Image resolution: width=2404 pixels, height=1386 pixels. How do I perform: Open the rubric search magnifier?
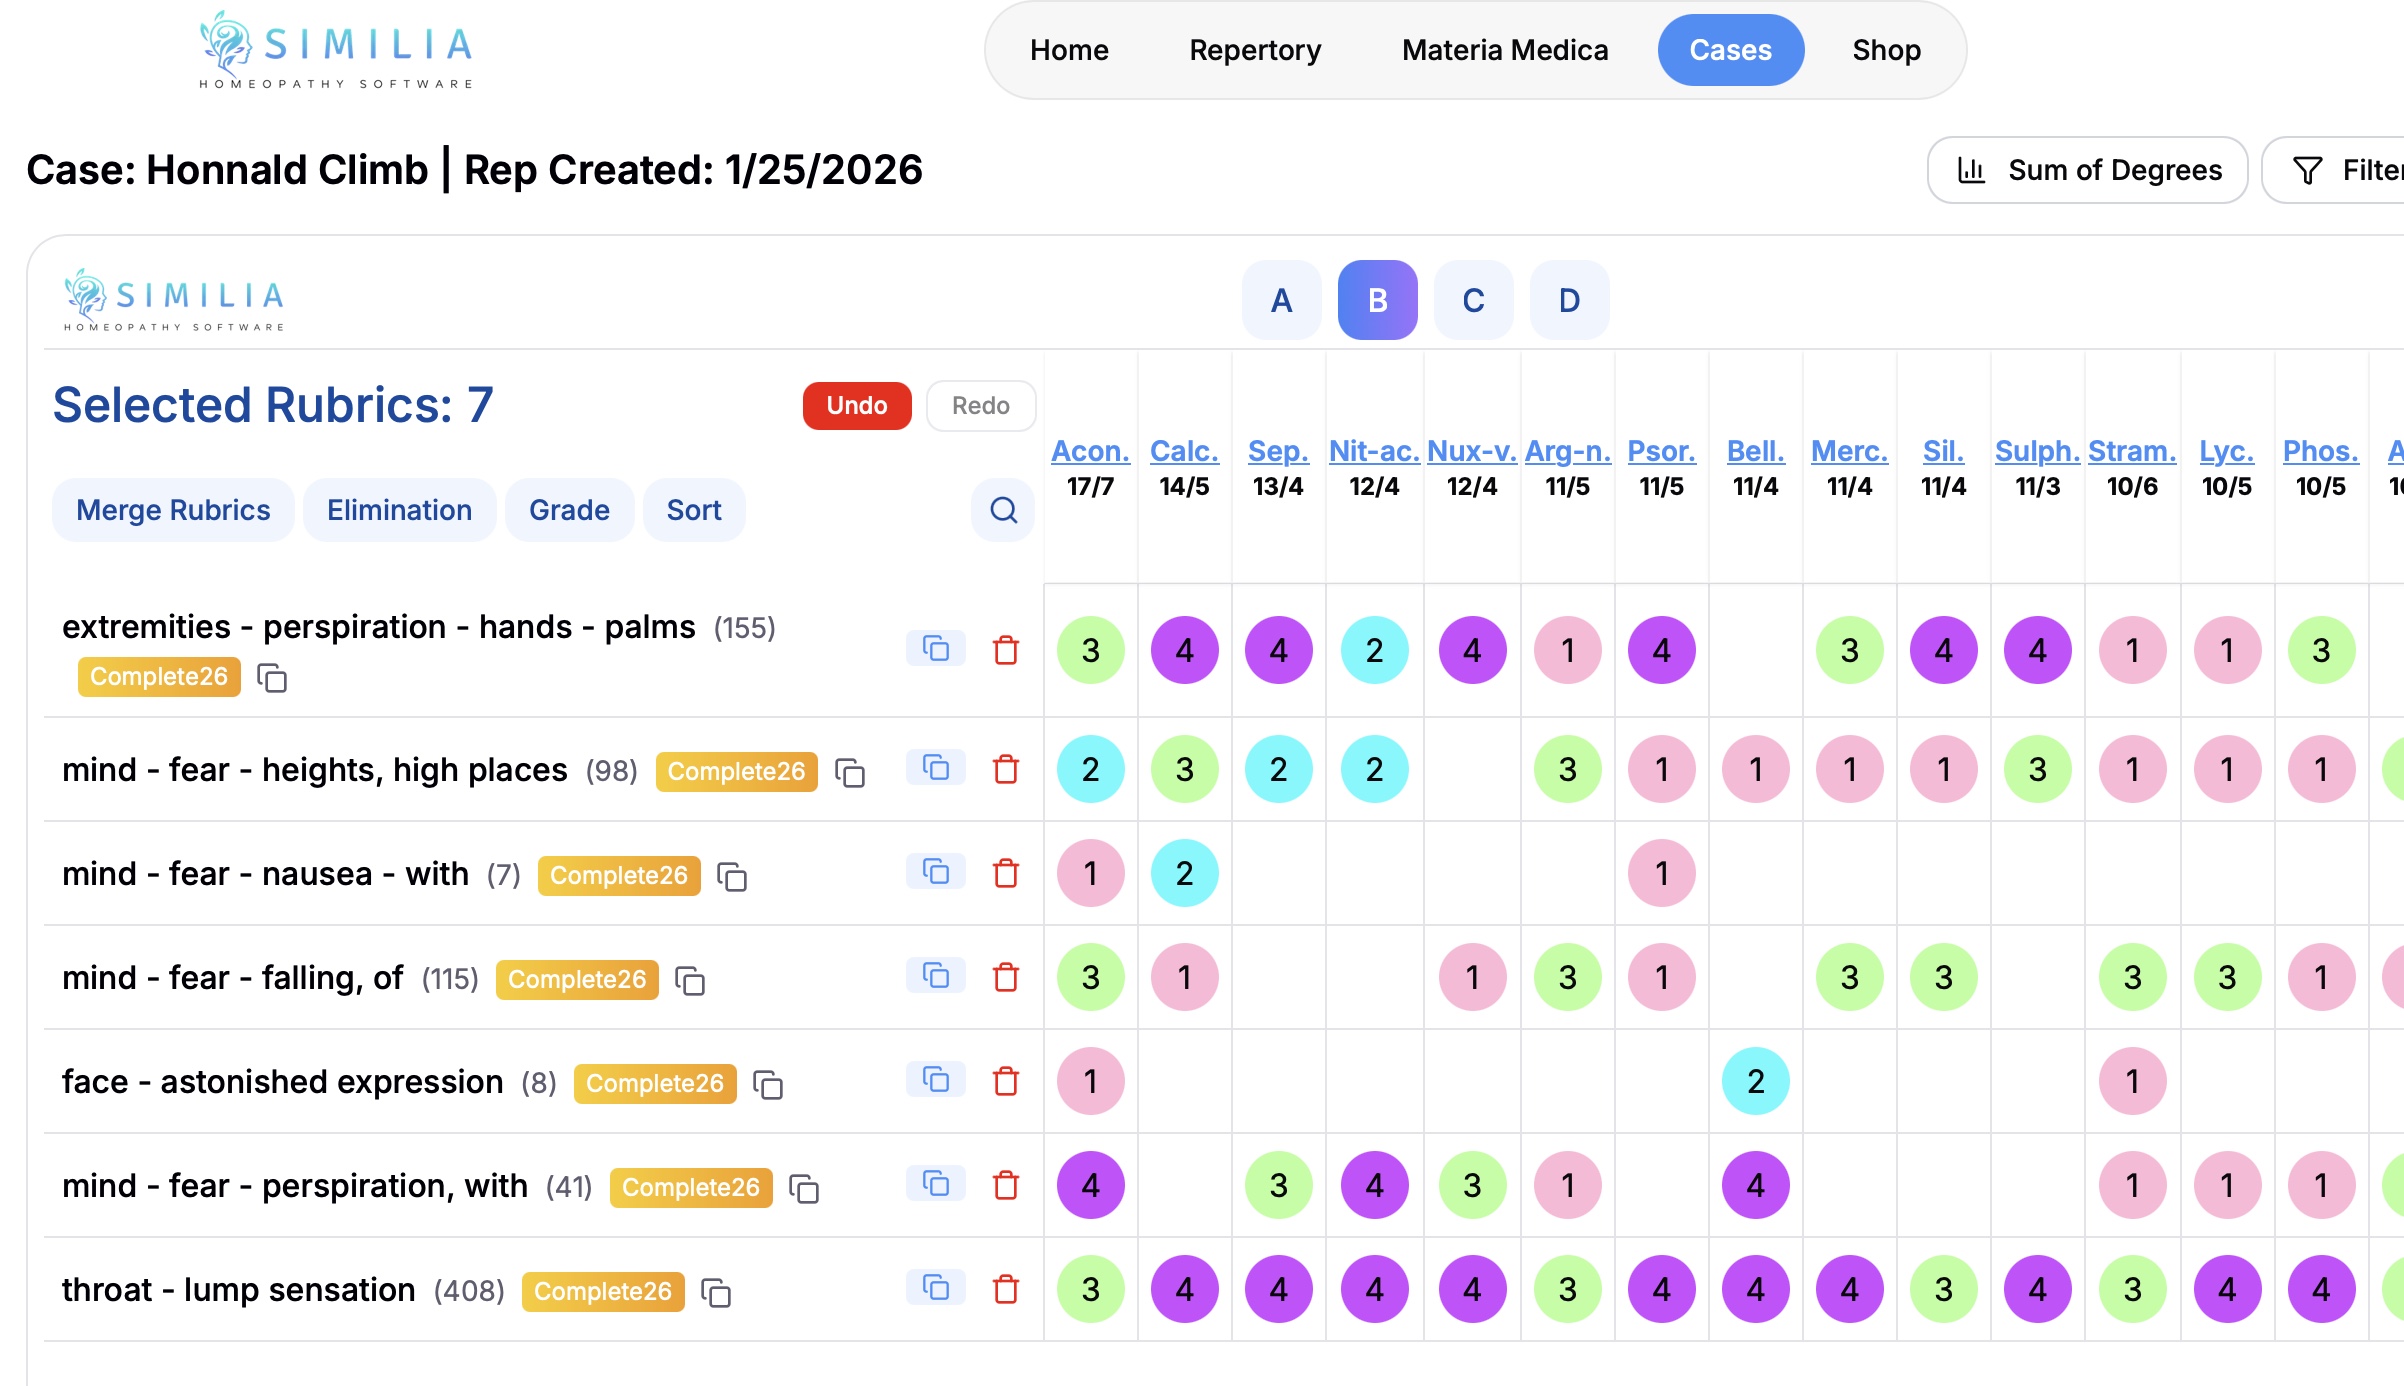[1003, 510]
